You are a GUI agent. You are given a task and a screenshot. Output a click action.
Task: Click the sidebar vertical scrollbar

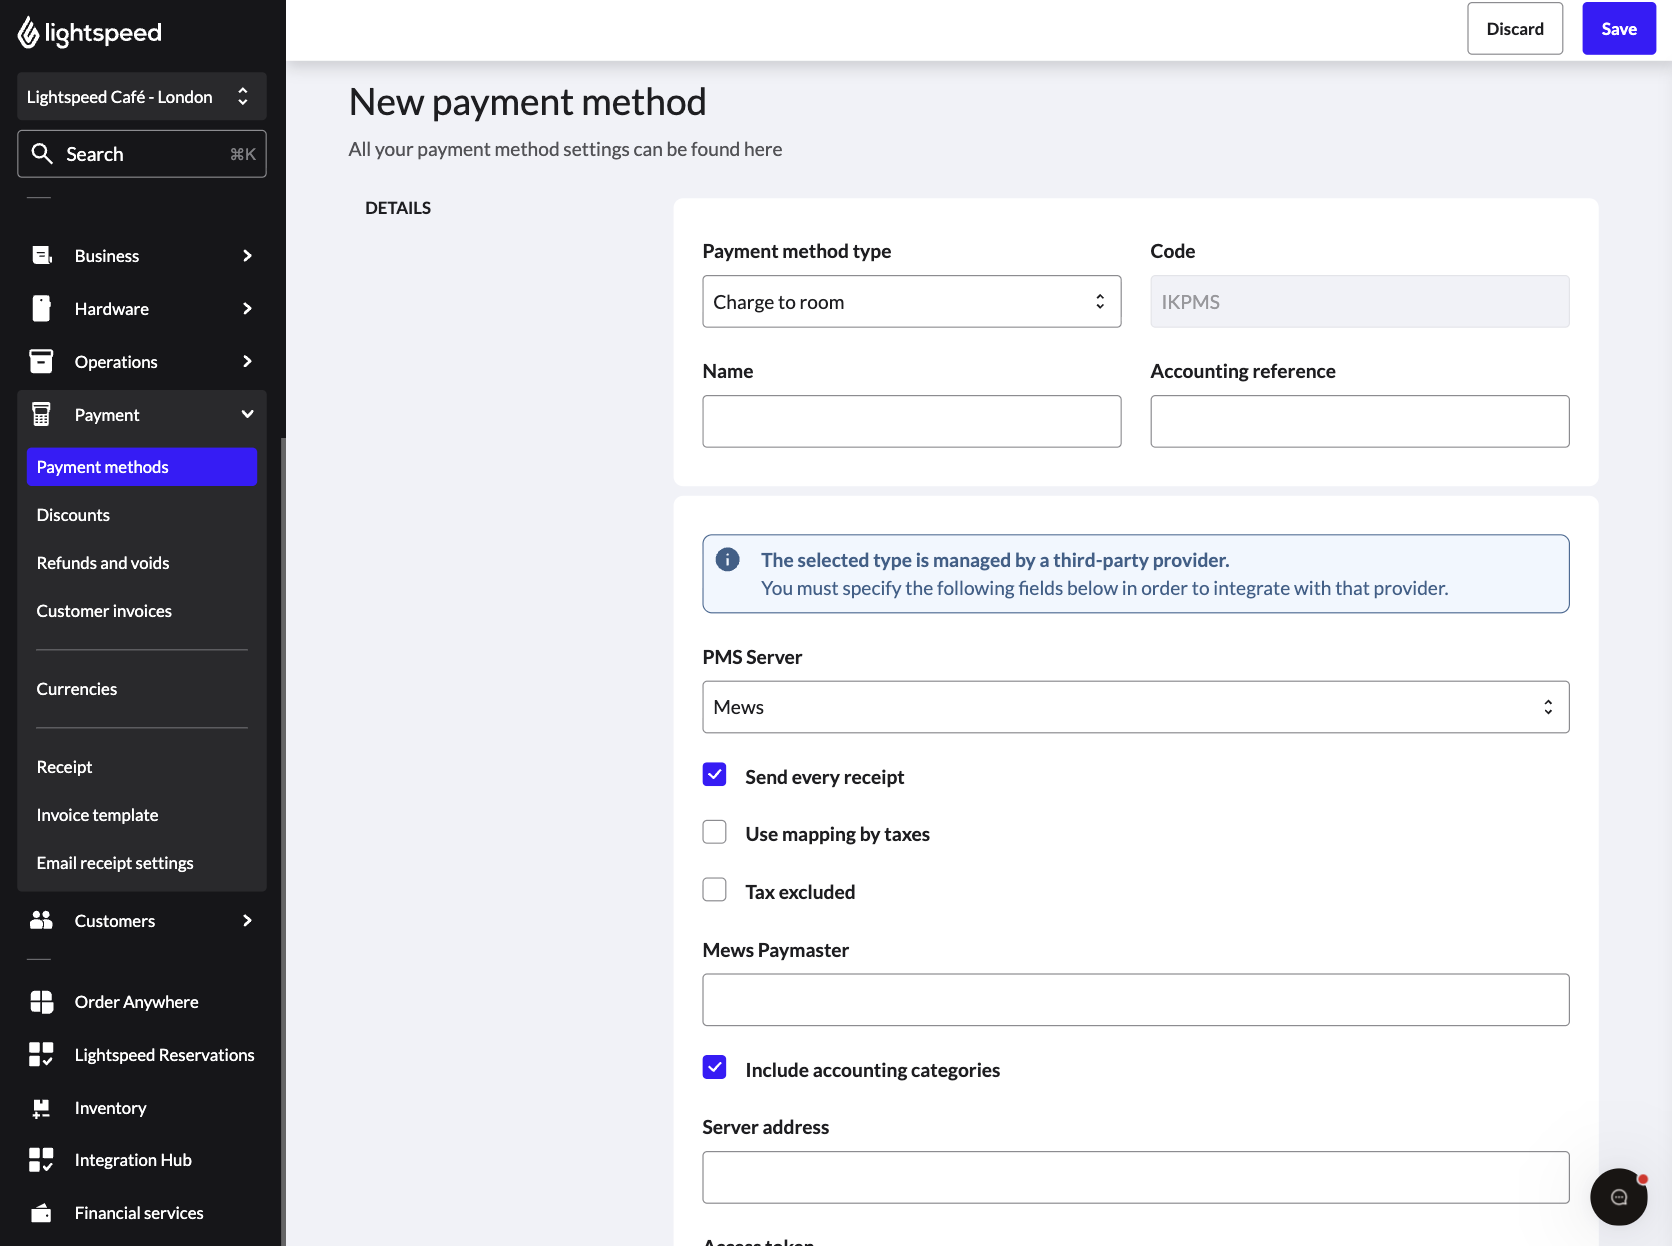pyautogui.click(x=284, y=840)
